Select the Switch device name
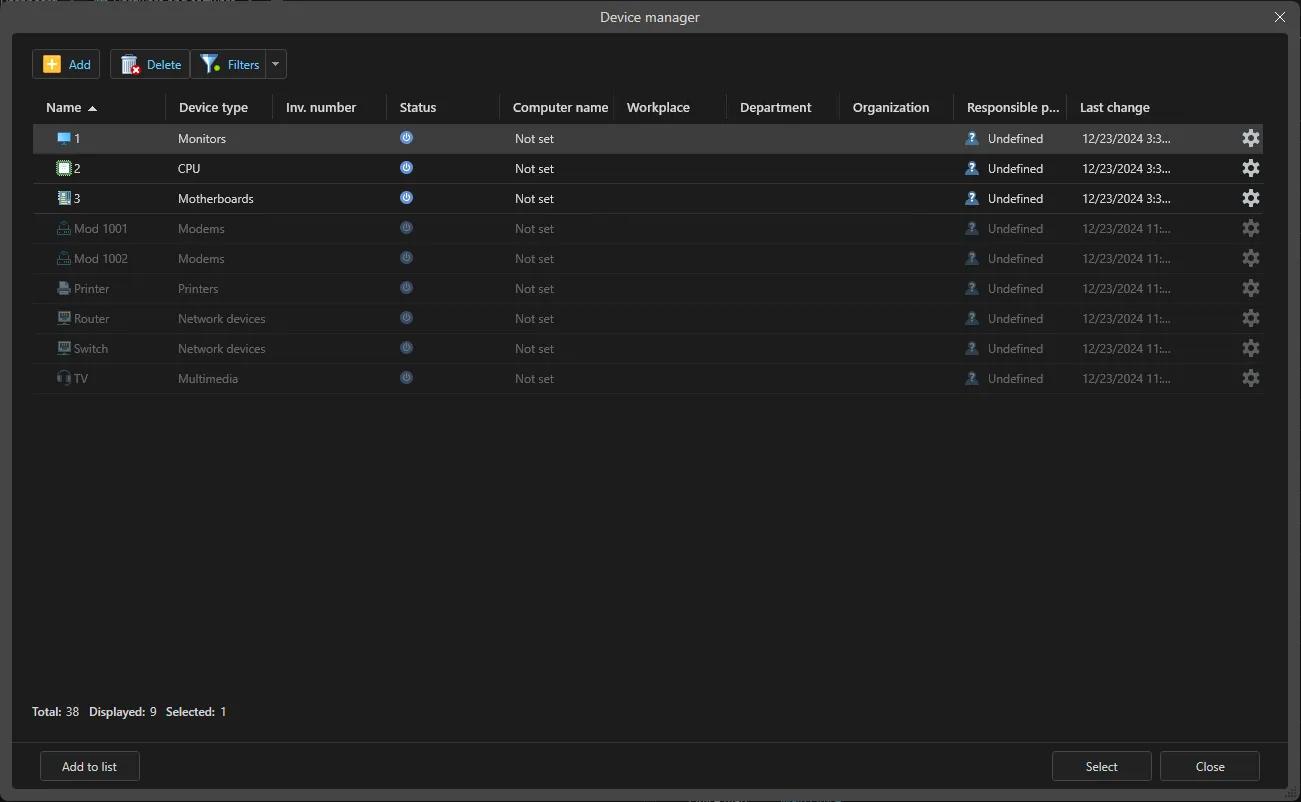Viewport: 1301px width, 802px height. (91, 348)
